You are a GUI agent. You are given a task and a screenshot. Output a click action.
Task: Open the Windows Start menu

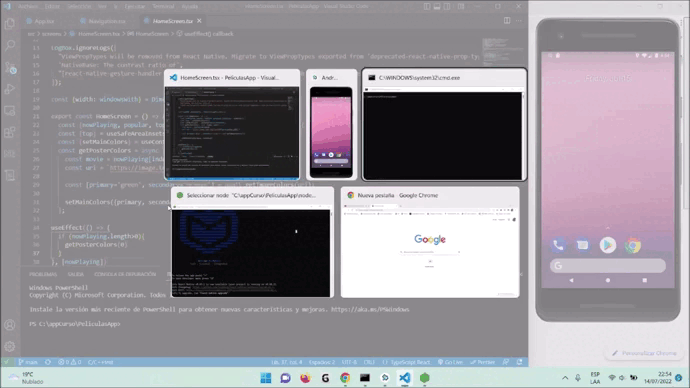(266, 378)
